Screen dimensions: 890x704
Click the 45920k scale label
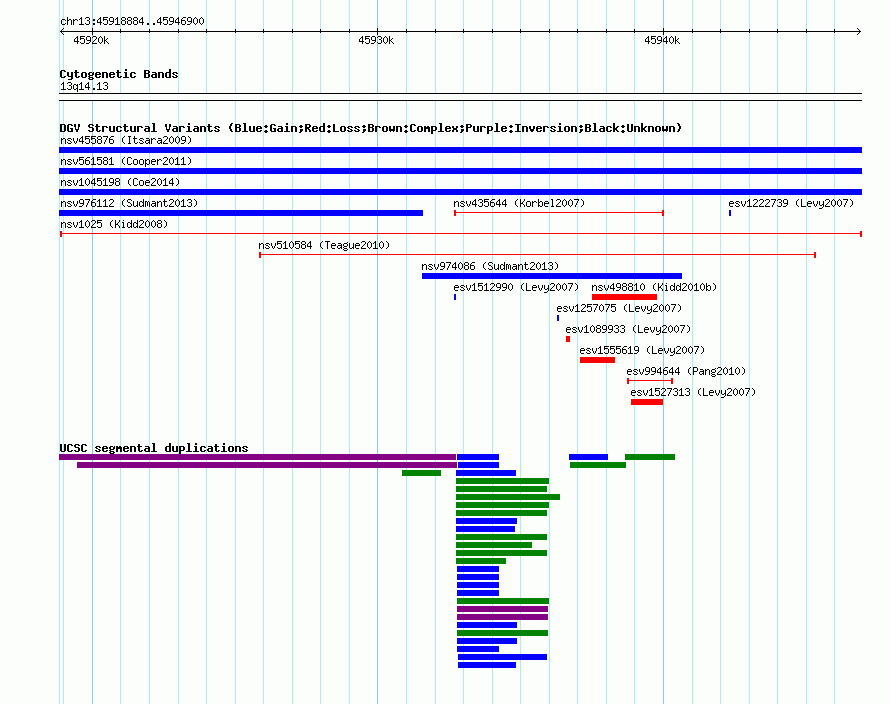pyautogui.click(x=91, y=40)
